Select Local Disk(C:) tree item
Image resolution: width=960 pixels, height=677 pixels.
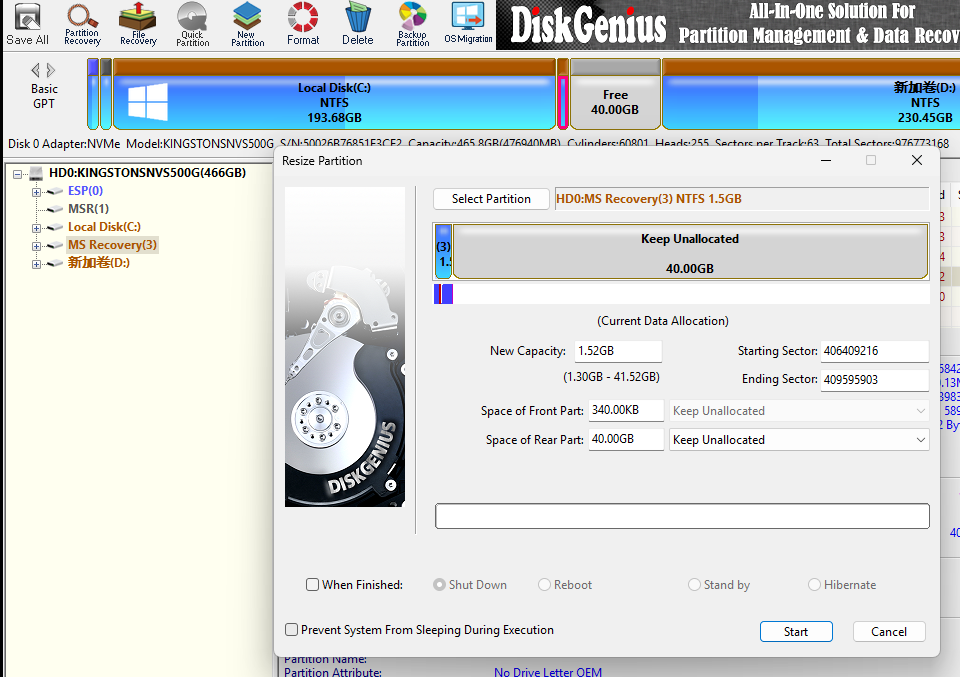[x=104, y=226]
